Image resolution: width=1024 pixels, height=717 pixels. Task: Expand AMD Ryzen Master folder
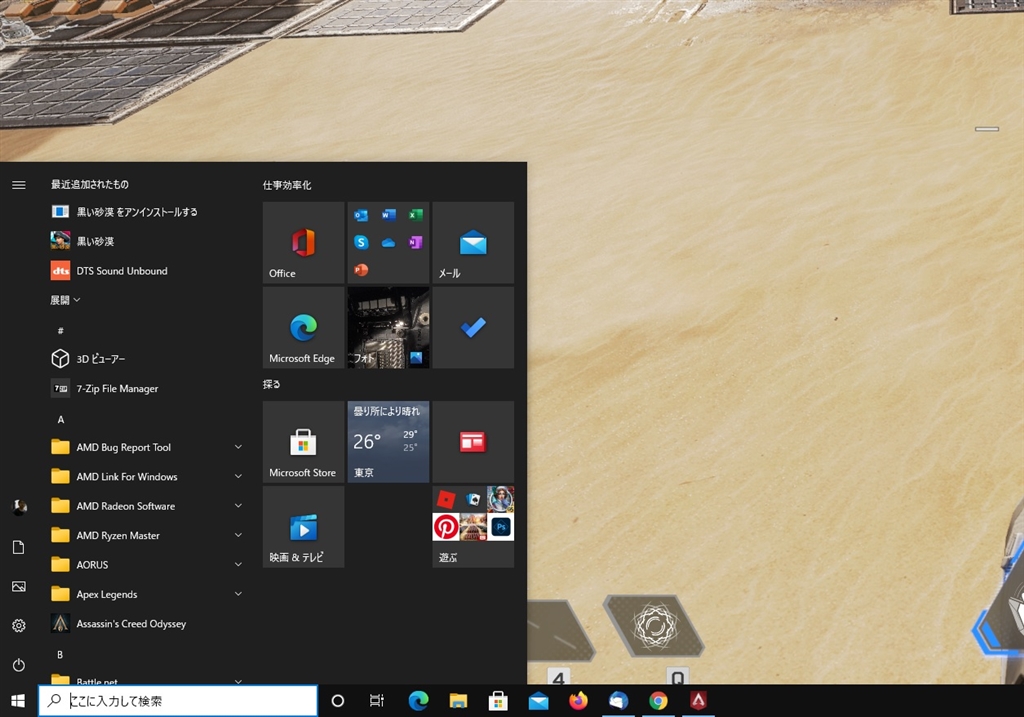(147, 535)
